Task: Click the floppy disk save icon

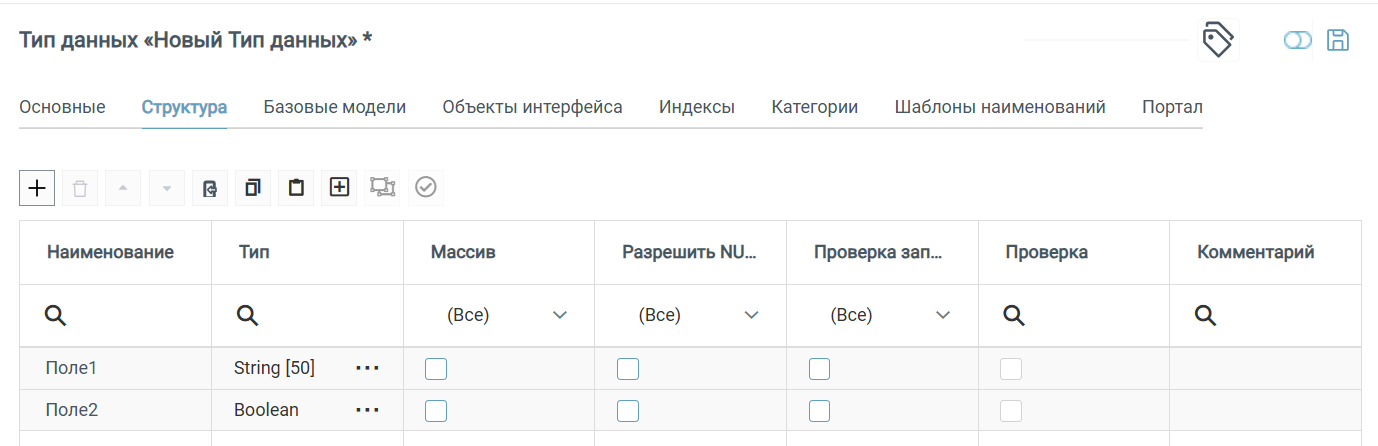Action: (1337, 41)
